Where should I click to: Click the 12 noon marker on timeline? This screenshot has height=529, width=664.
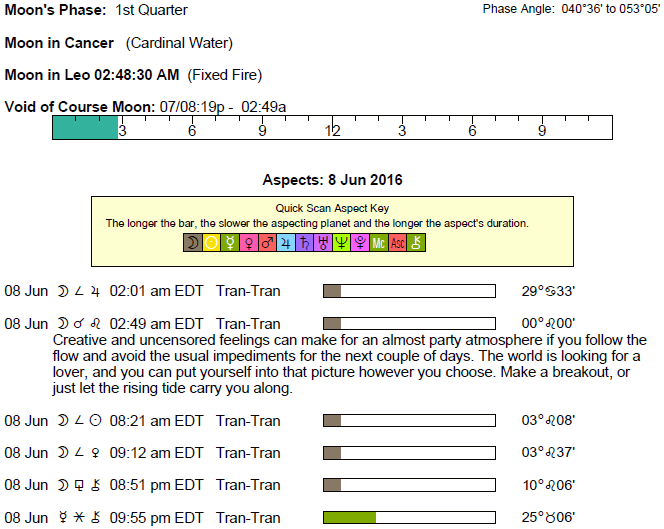(333, 130)
